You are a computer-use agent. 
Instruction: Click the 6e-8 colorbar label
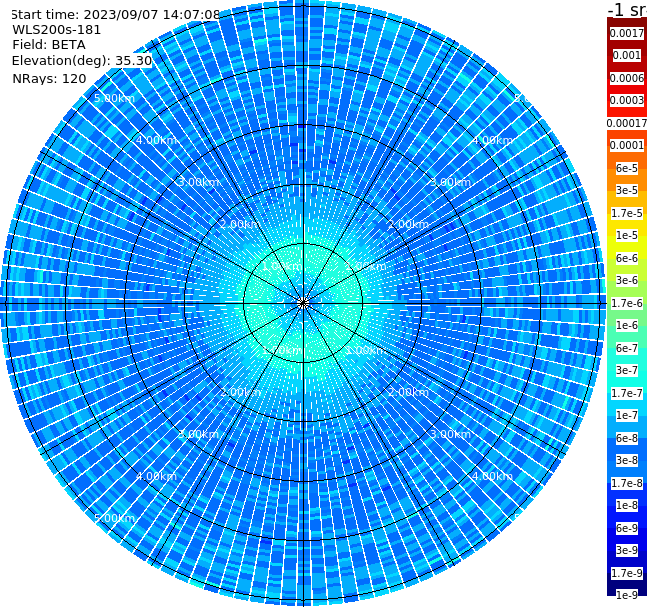(x=627, y=438)
